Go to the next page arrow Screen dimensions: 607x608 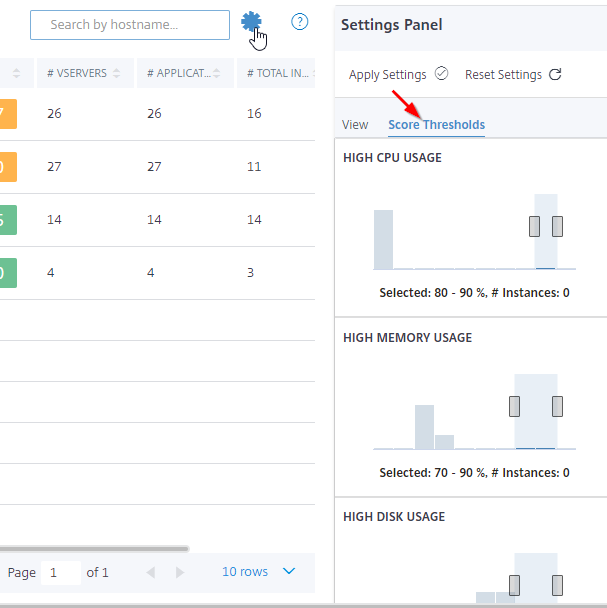[x=180, y=572]
